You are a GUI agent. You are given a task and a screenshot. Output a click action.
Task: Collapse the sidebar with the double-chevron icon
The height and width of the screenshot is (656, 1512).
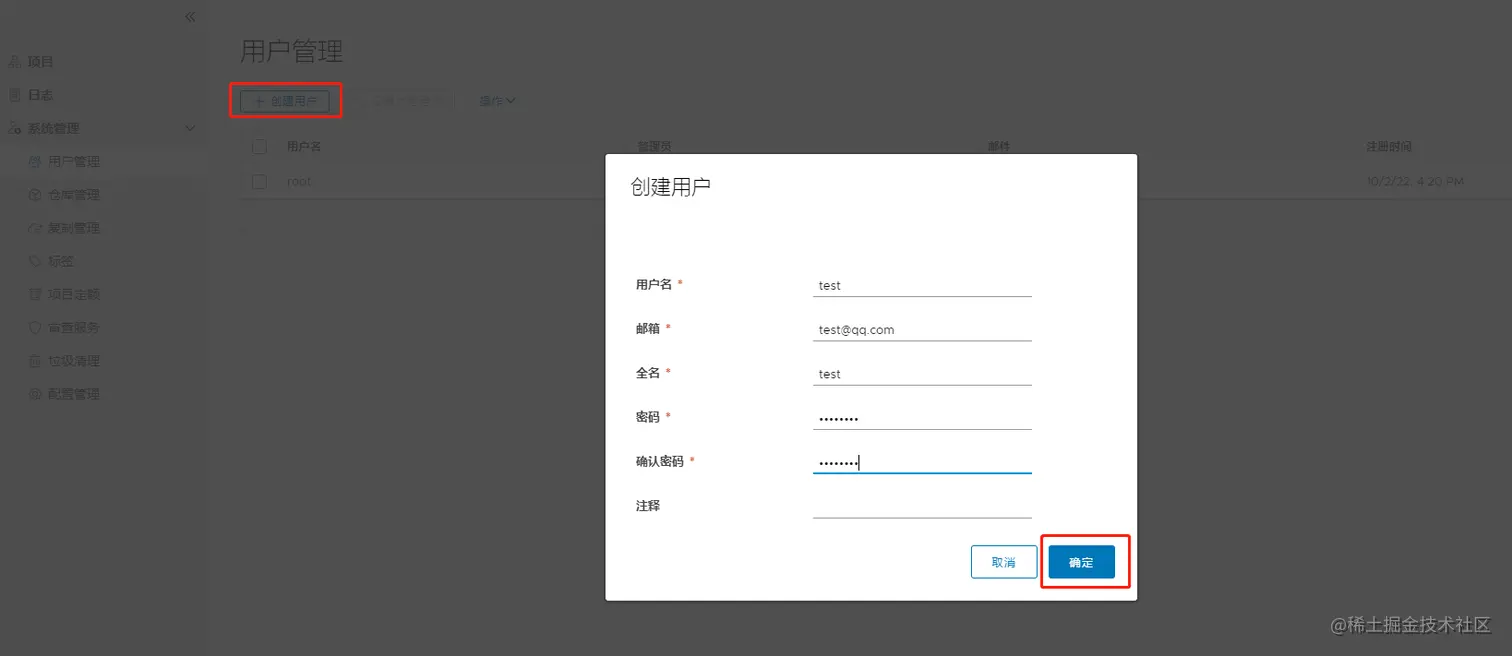[190, 17]
